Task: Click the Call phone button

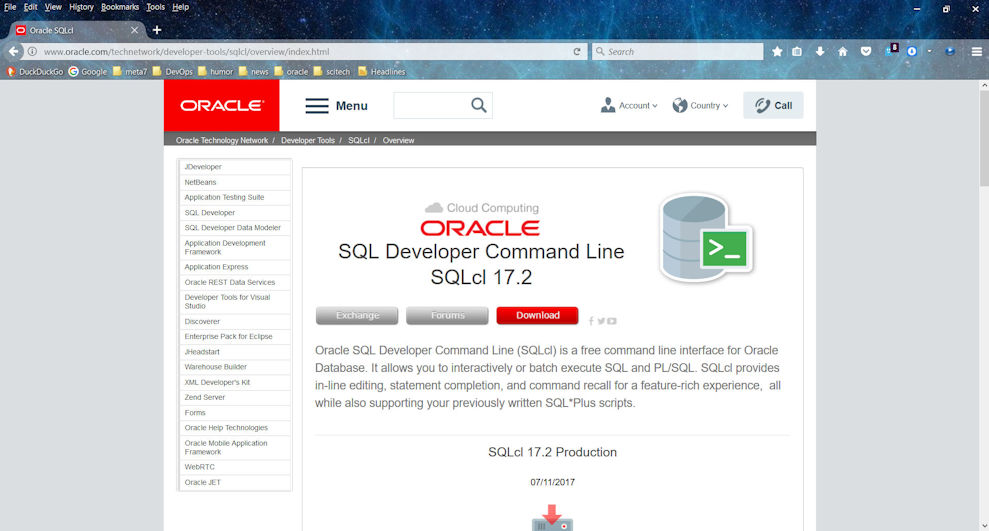Action: [773, 105]
